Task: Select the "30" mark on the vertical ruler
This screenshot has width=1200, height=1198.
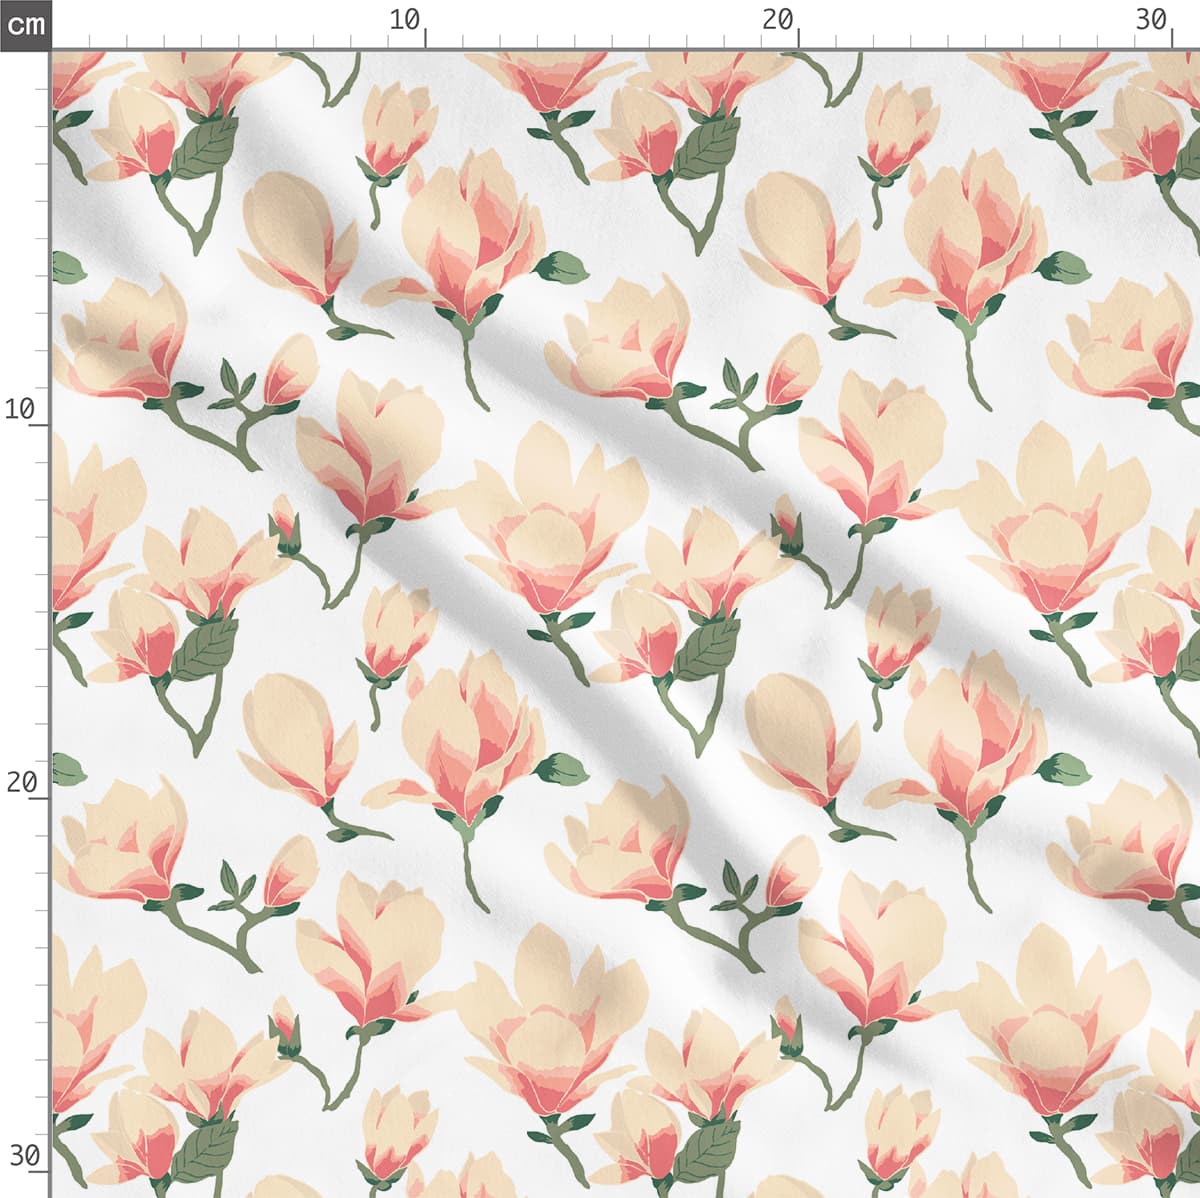Action: [24, 1156]
